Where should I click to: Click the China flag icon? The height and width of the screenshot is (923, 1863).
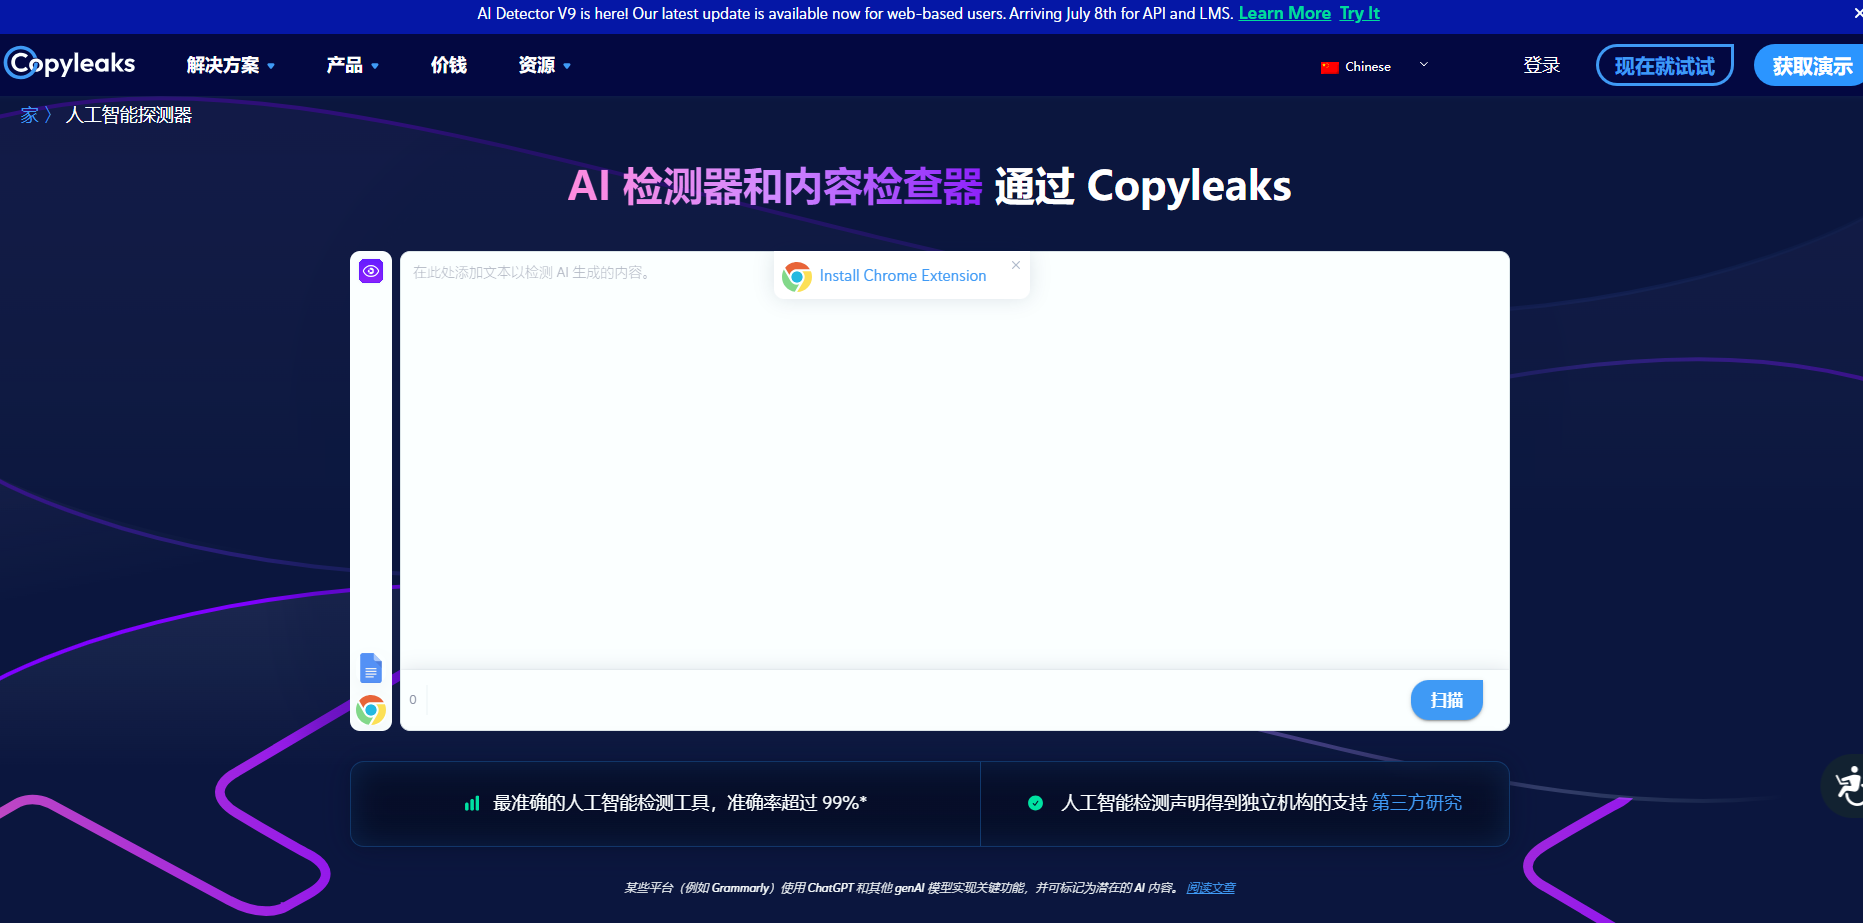1330,67
